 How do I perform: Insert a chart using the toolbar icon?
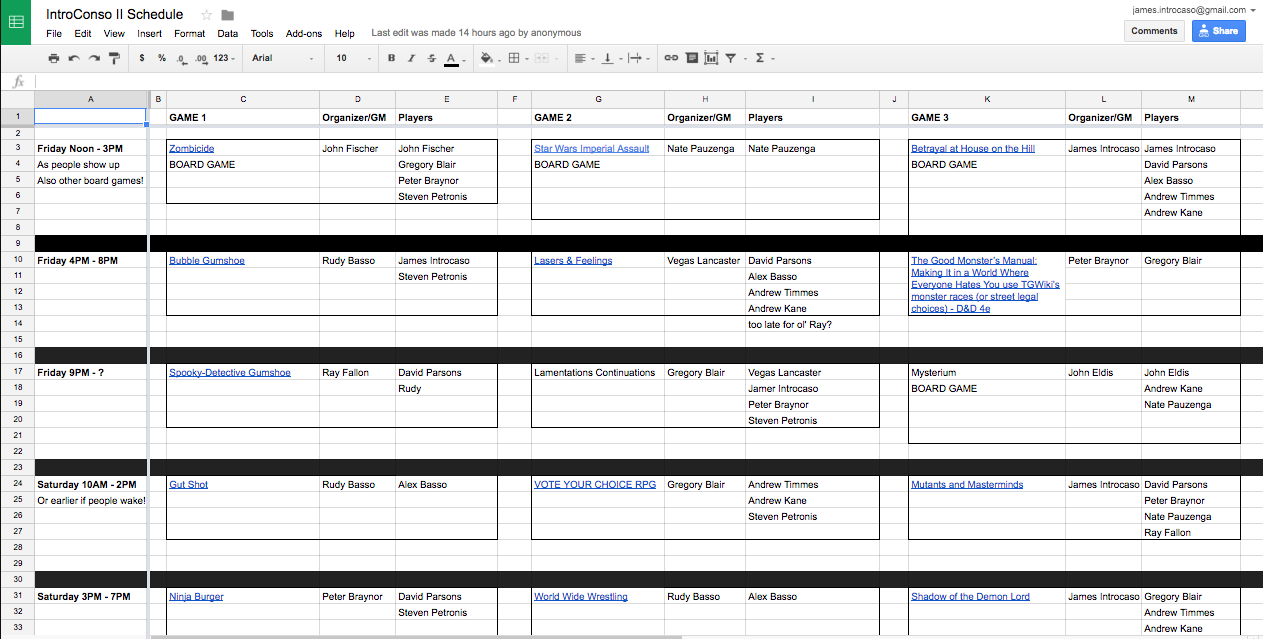[x=711, y=59]
